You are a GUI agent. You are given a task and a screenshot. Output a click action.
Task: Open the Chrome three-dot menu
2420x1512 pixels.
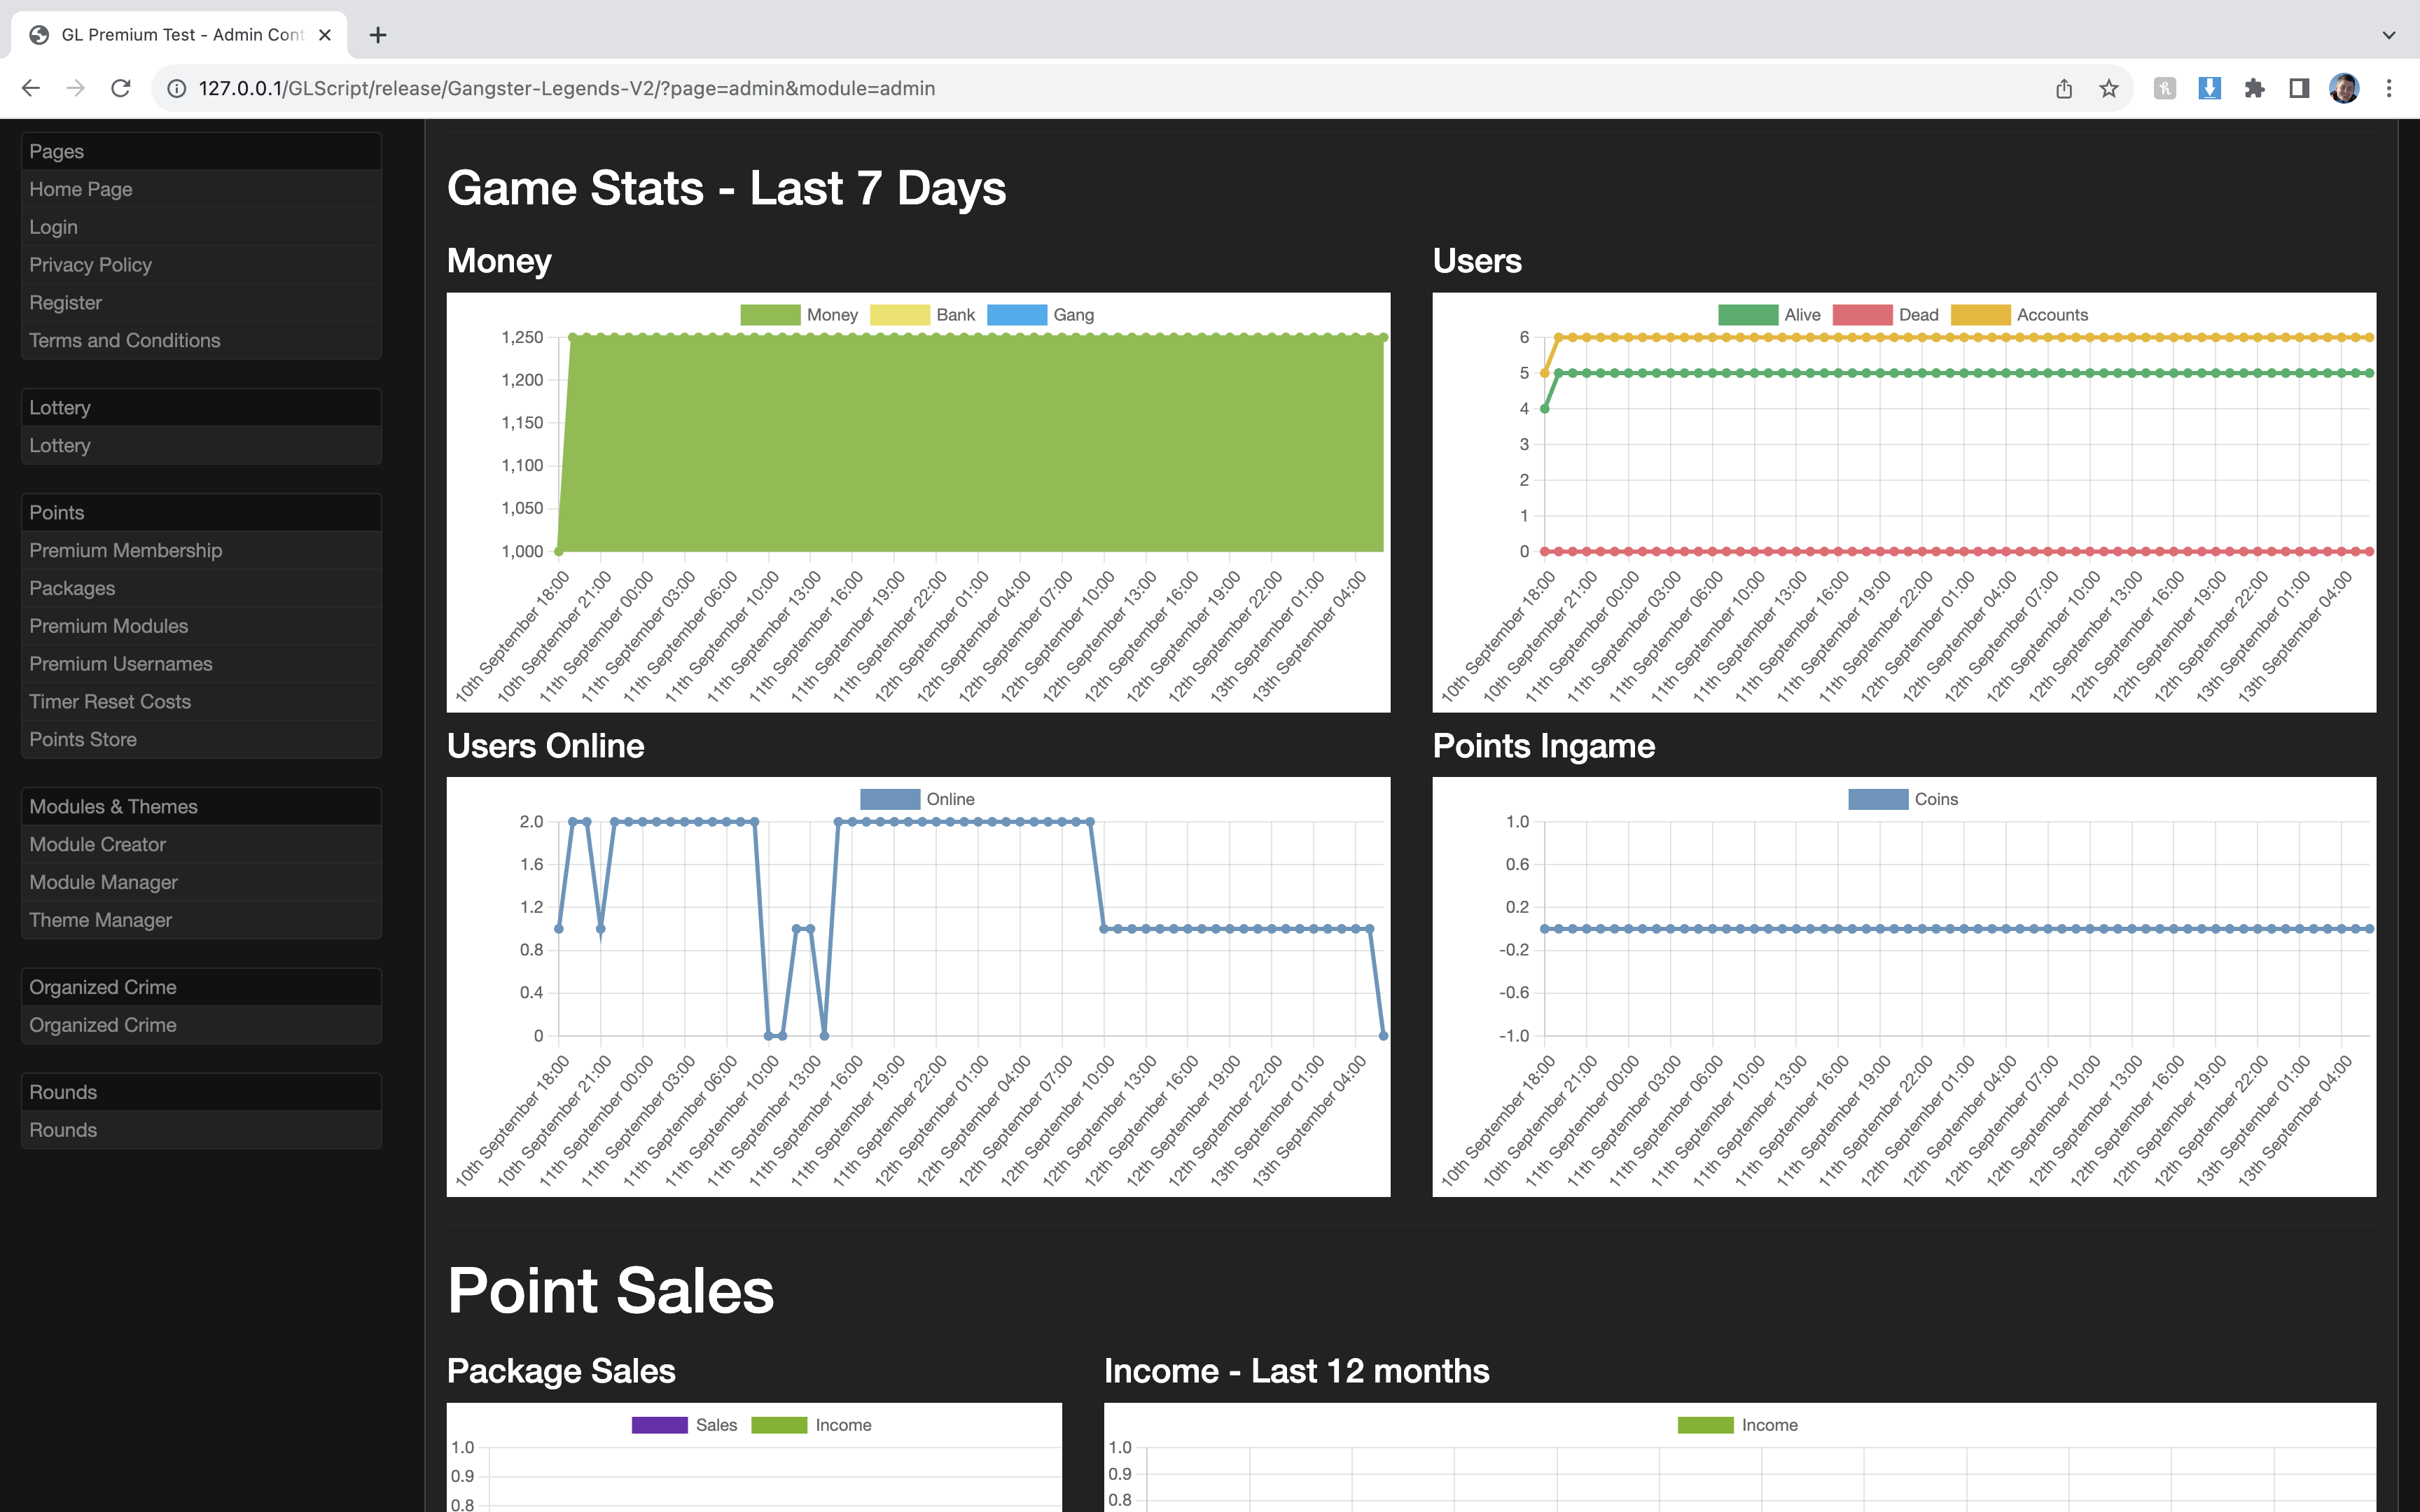(2389, 88)
